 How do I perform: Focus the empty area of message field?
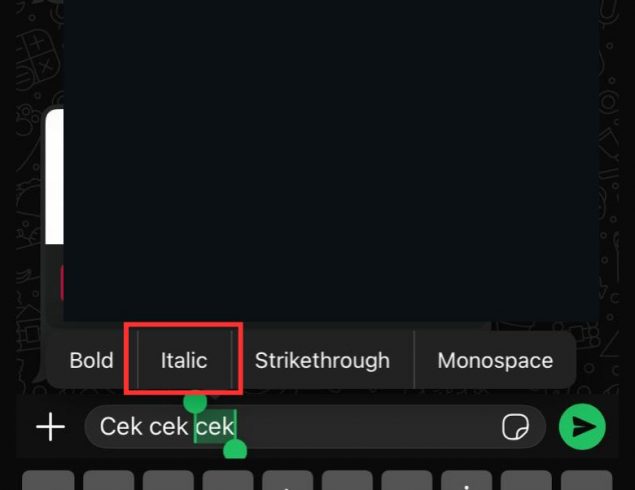tap(370, 427)
